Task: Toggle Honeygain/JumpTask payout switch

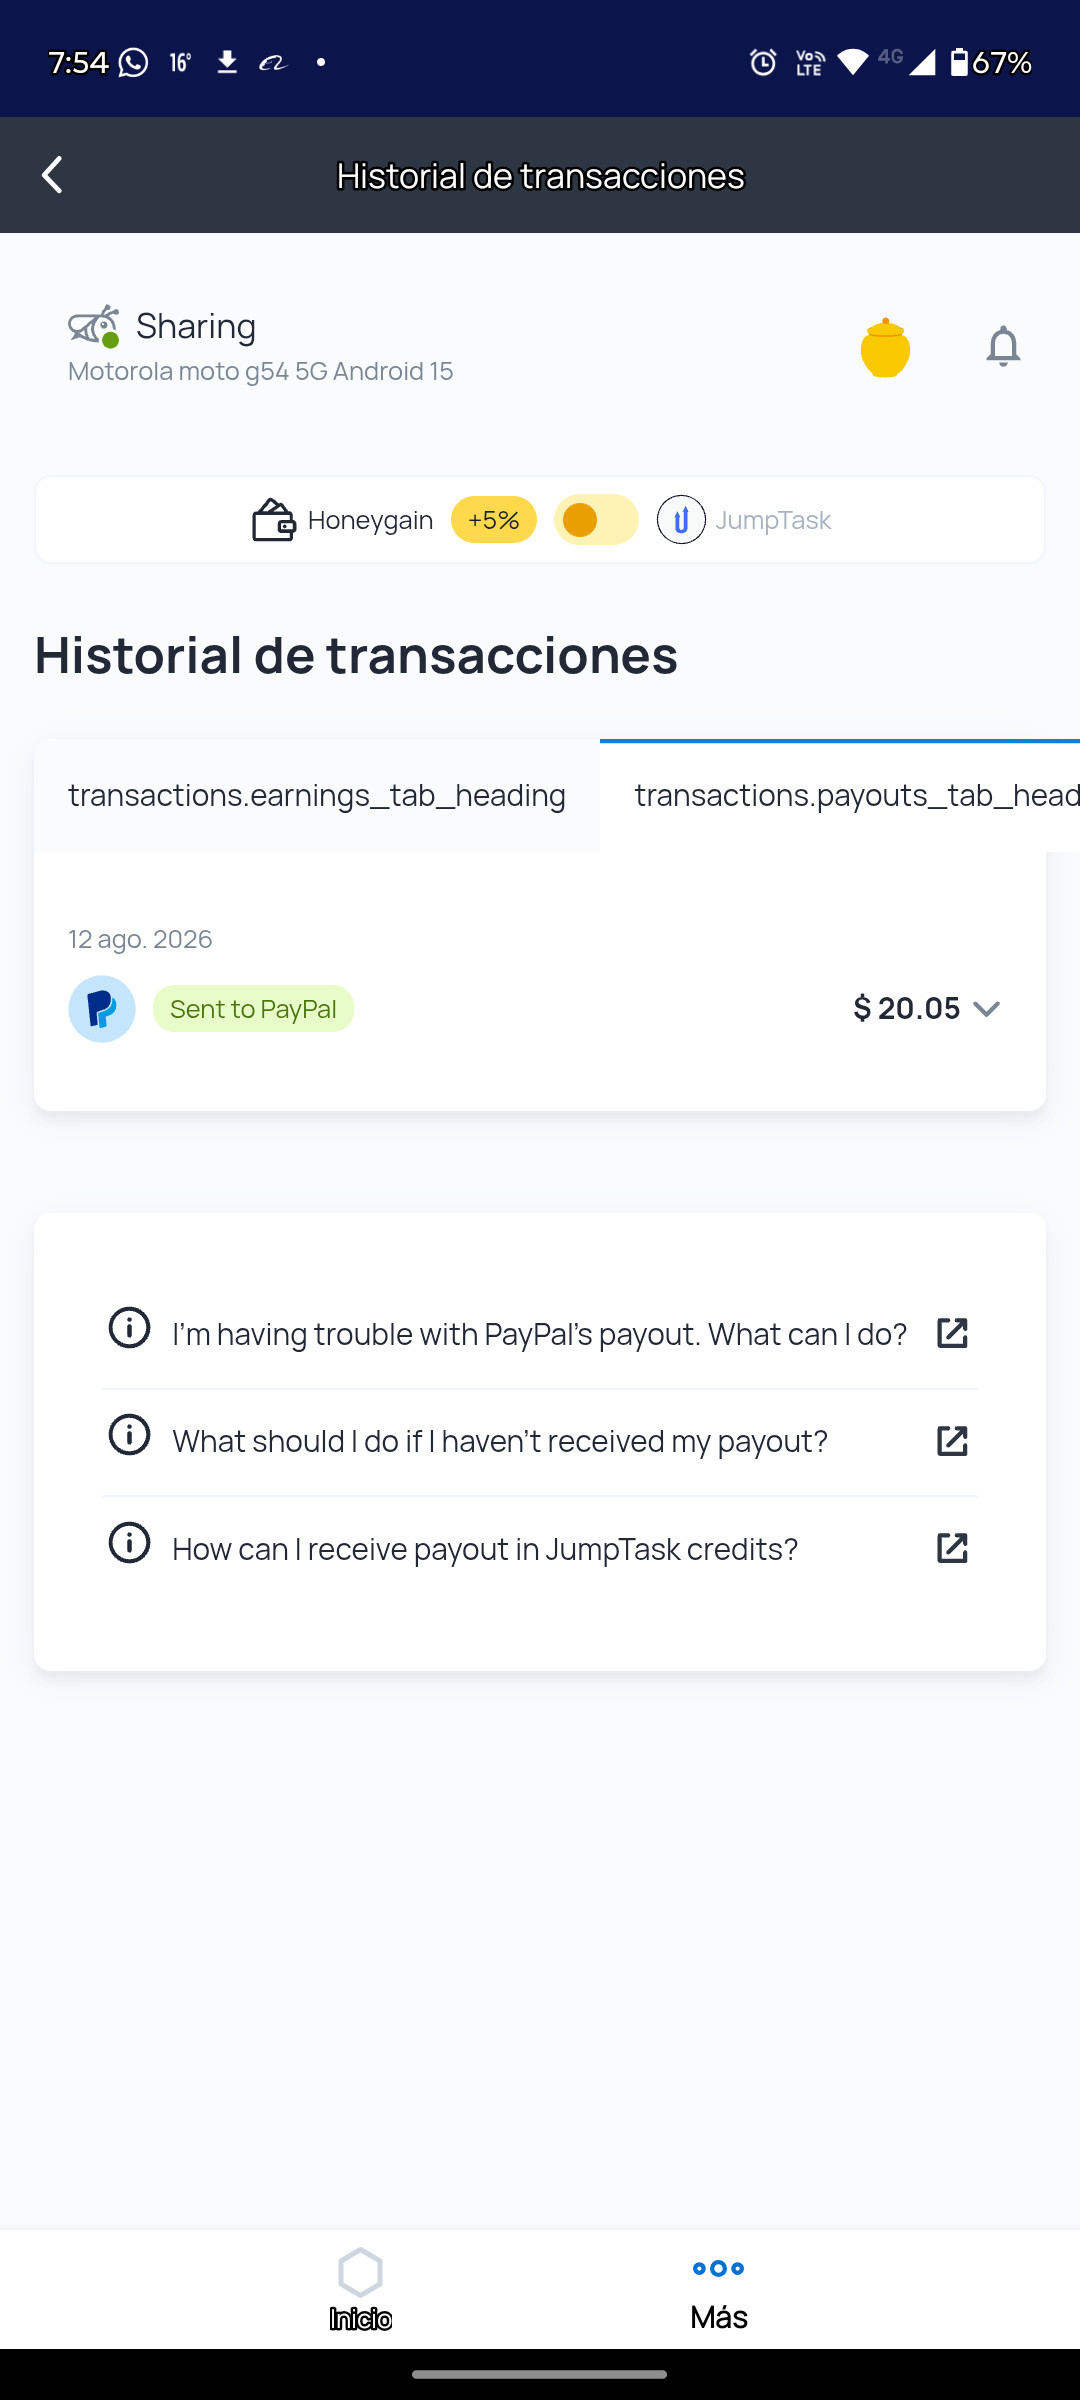Action: click(596, 520)
